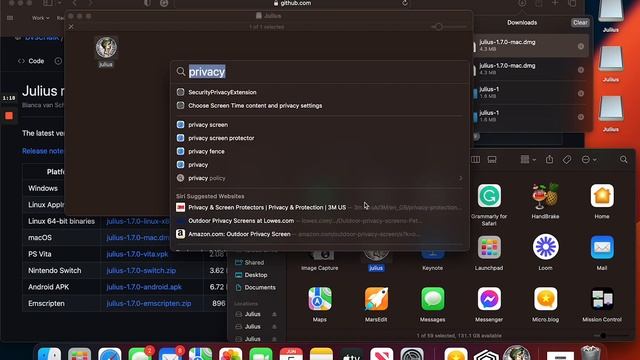Open Trash in the Dock
The image size is (640, 360).
590,353
